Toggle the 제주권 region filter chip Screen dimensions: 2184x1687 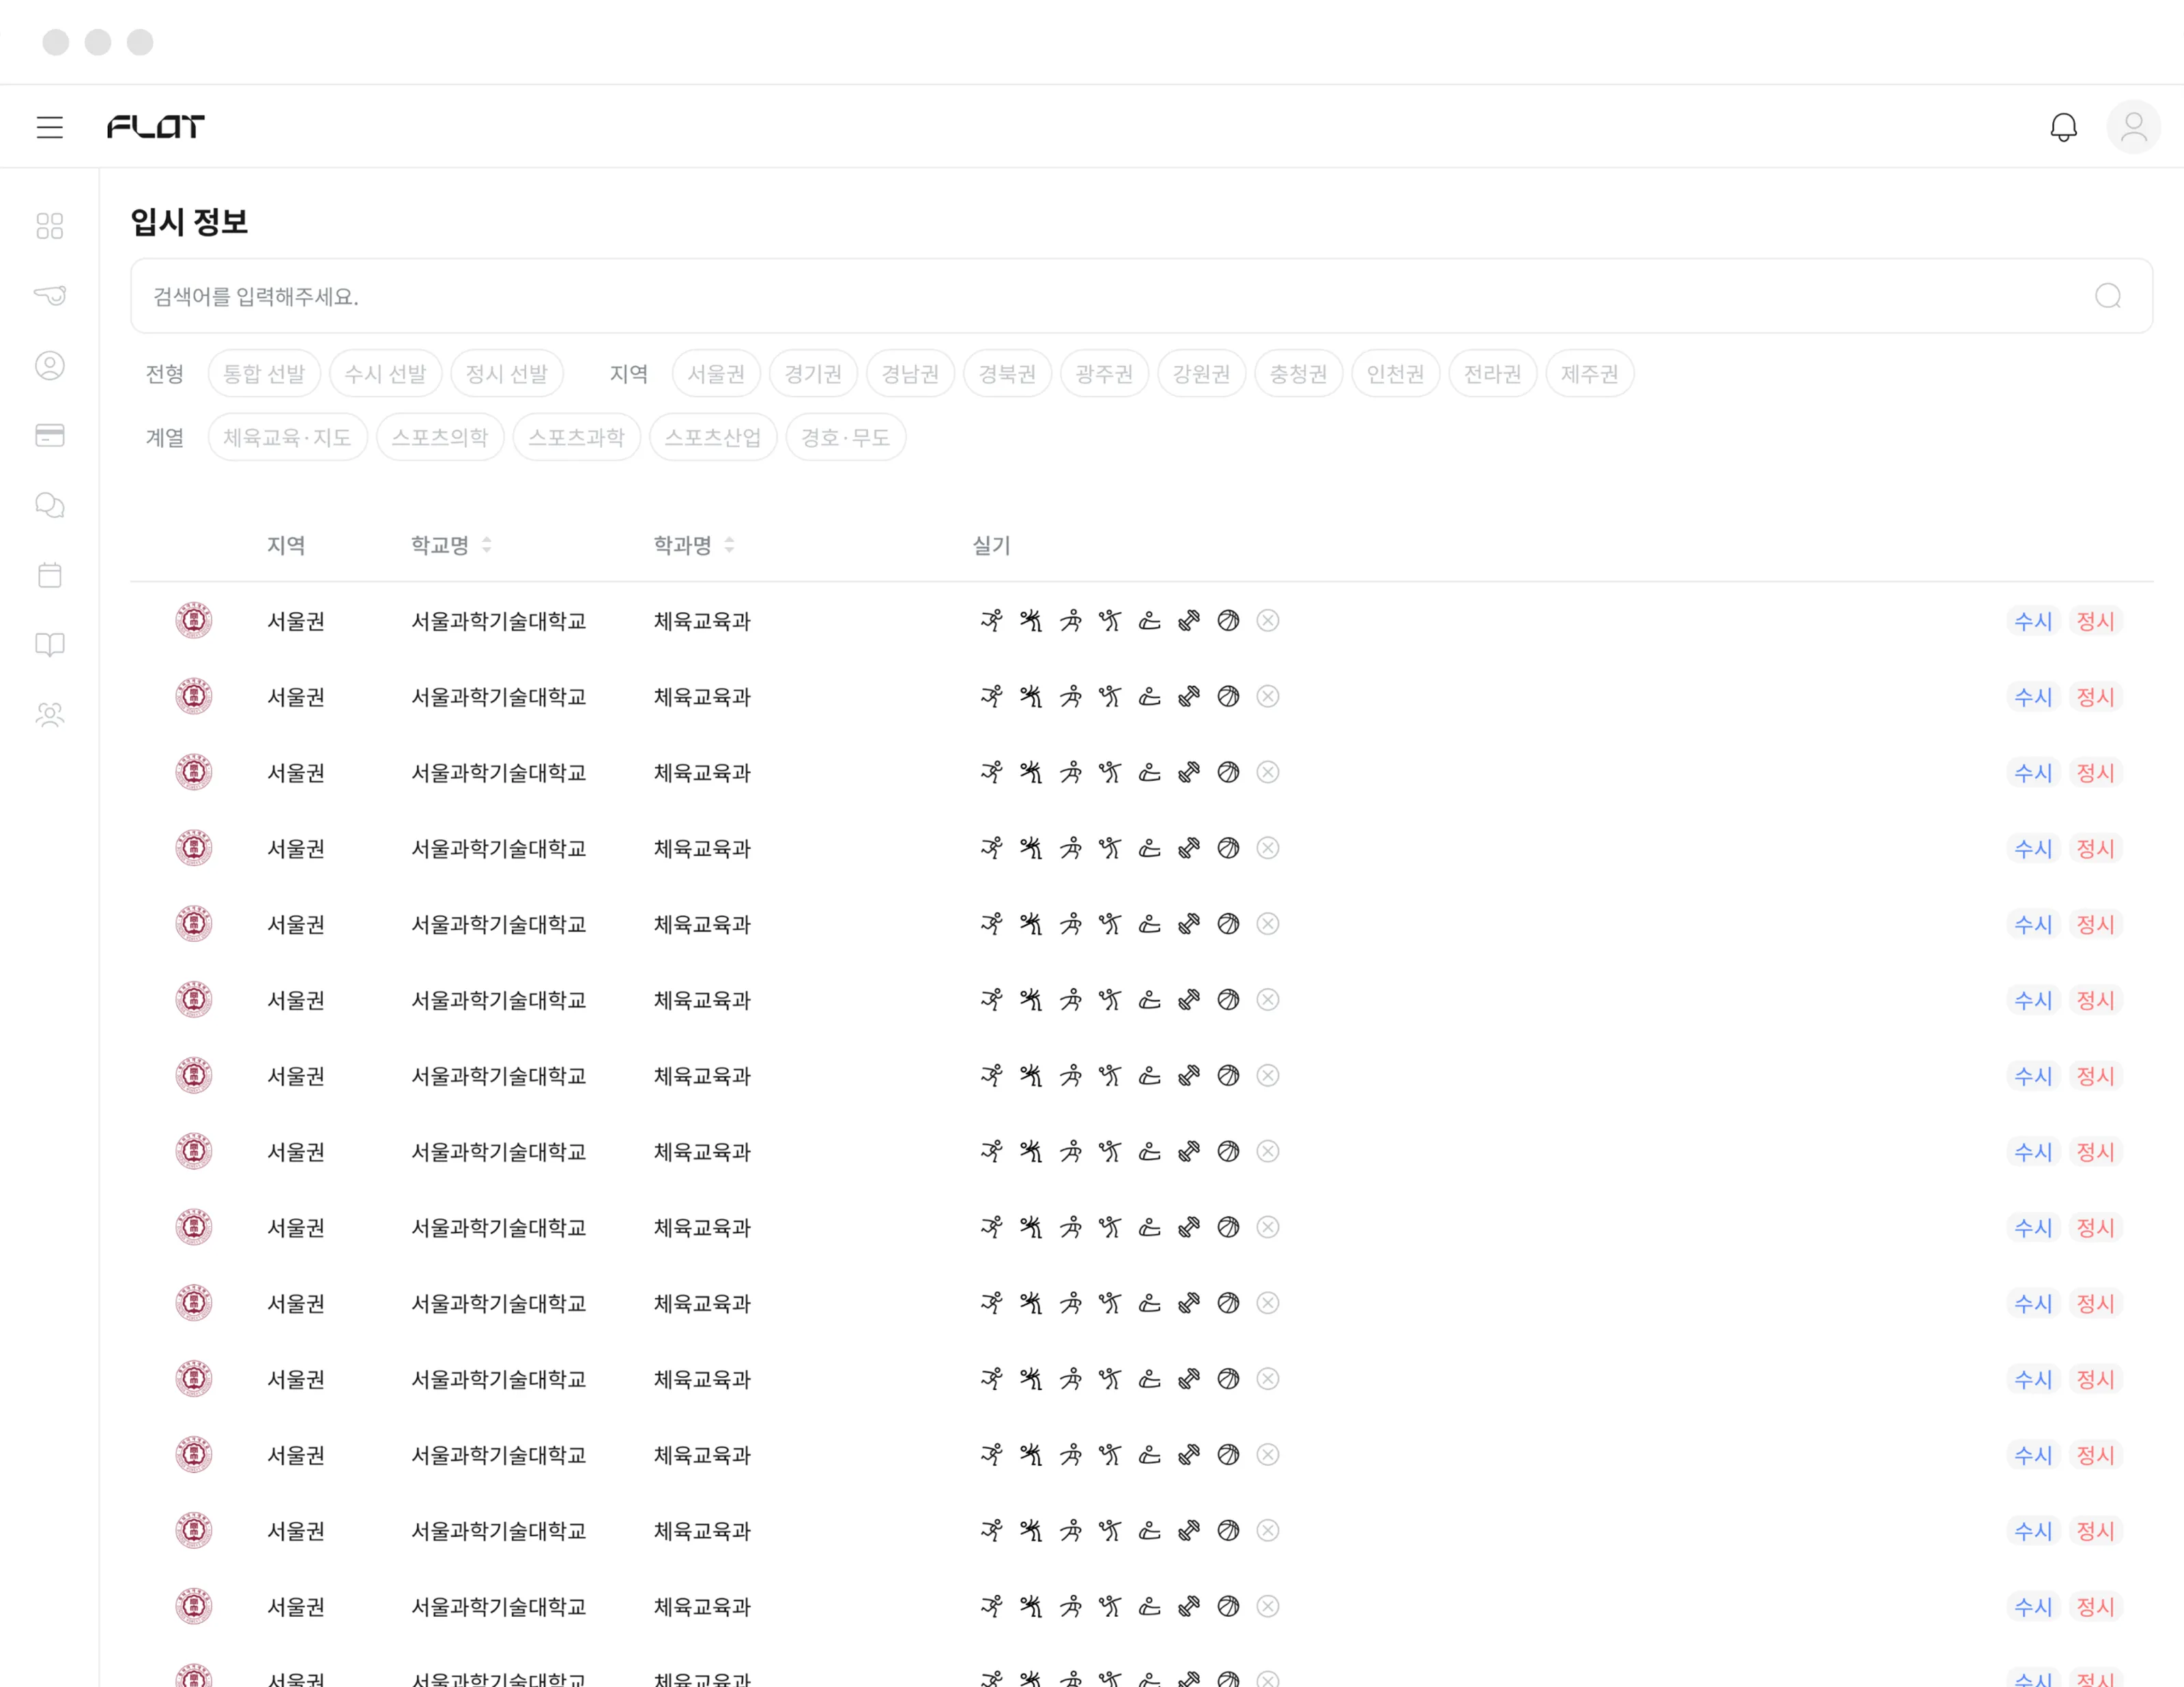click(1590, 373)
